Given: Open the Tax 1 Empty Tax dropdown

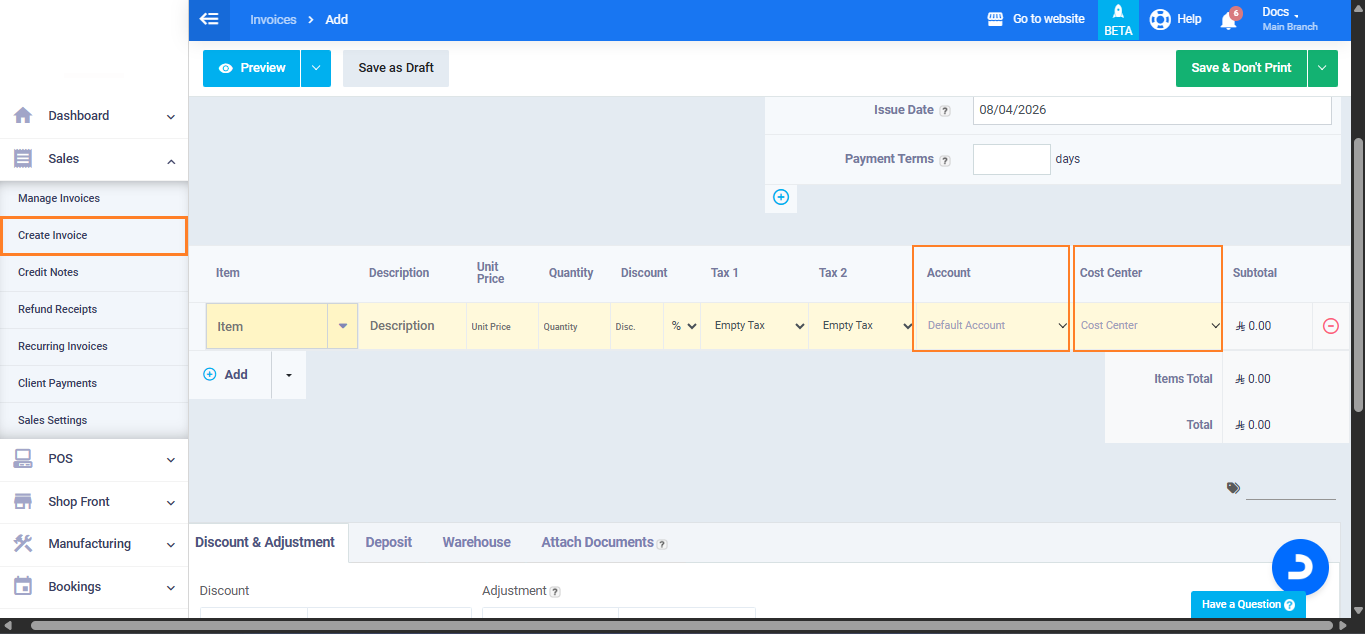Looking at the screenshot, I should pos(754,326).
